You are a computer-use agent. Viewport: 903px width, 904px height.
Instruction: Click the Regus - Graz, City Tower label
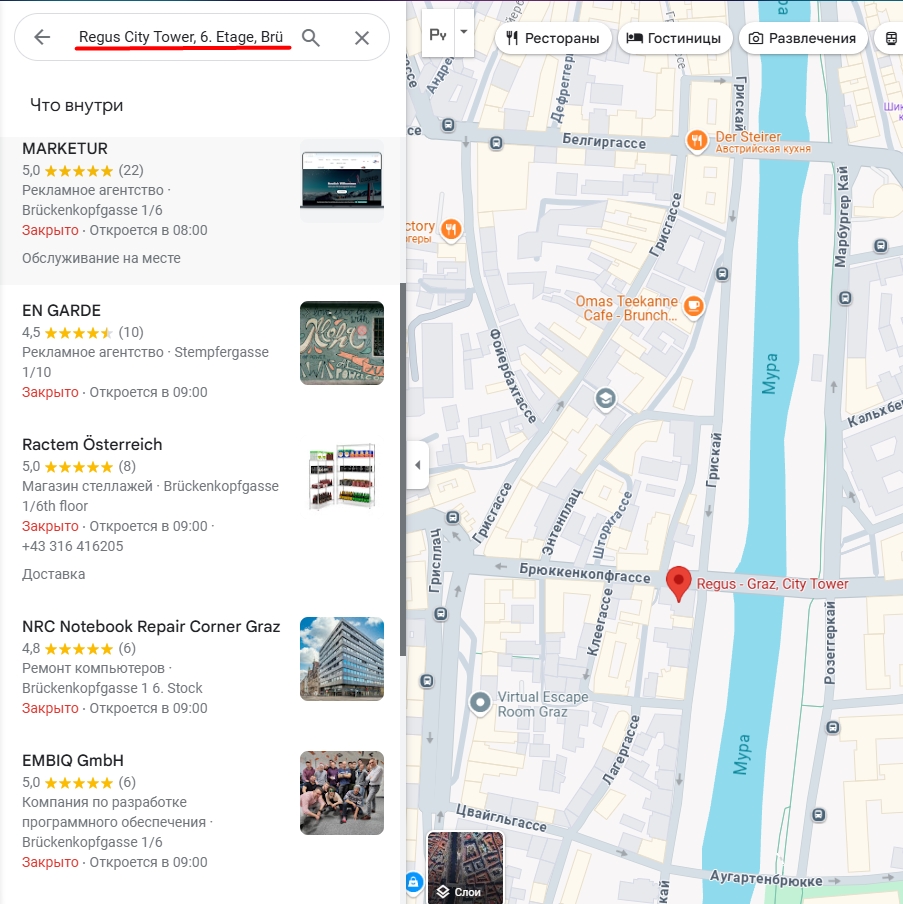pyautogui.click(x=773, y=584)
